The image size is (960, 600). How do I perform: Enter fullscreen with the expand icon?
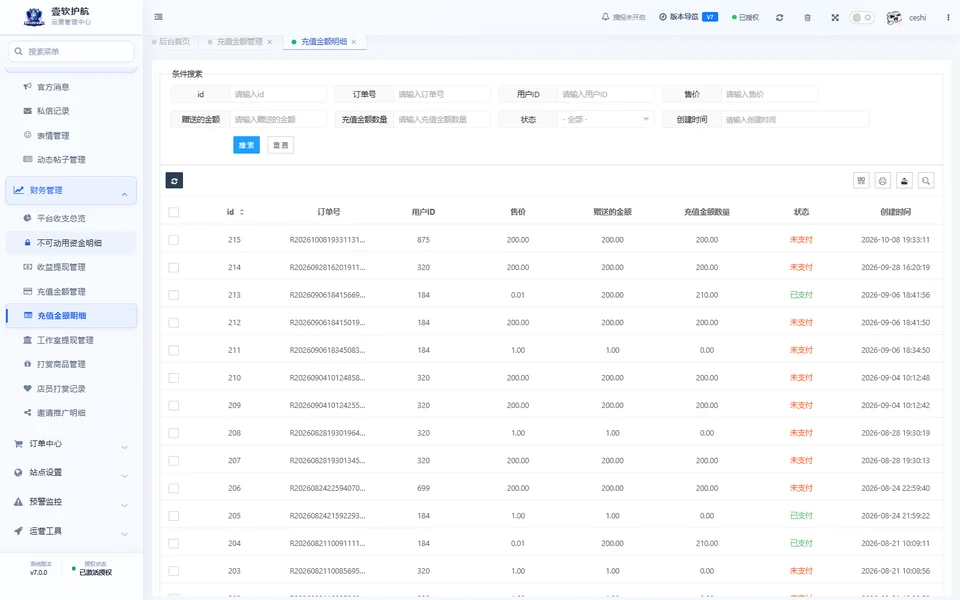pos(835,18)
